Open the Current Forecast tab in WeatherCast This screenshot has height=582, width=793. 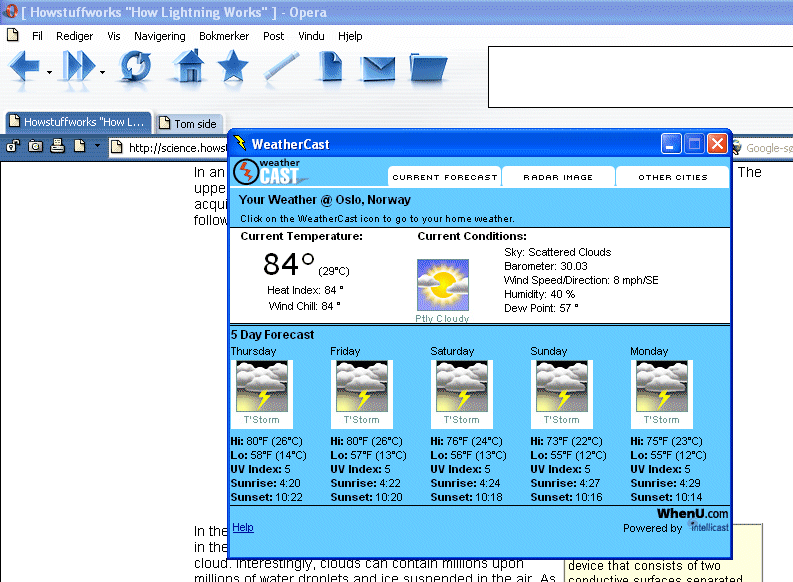click(445, 176)
